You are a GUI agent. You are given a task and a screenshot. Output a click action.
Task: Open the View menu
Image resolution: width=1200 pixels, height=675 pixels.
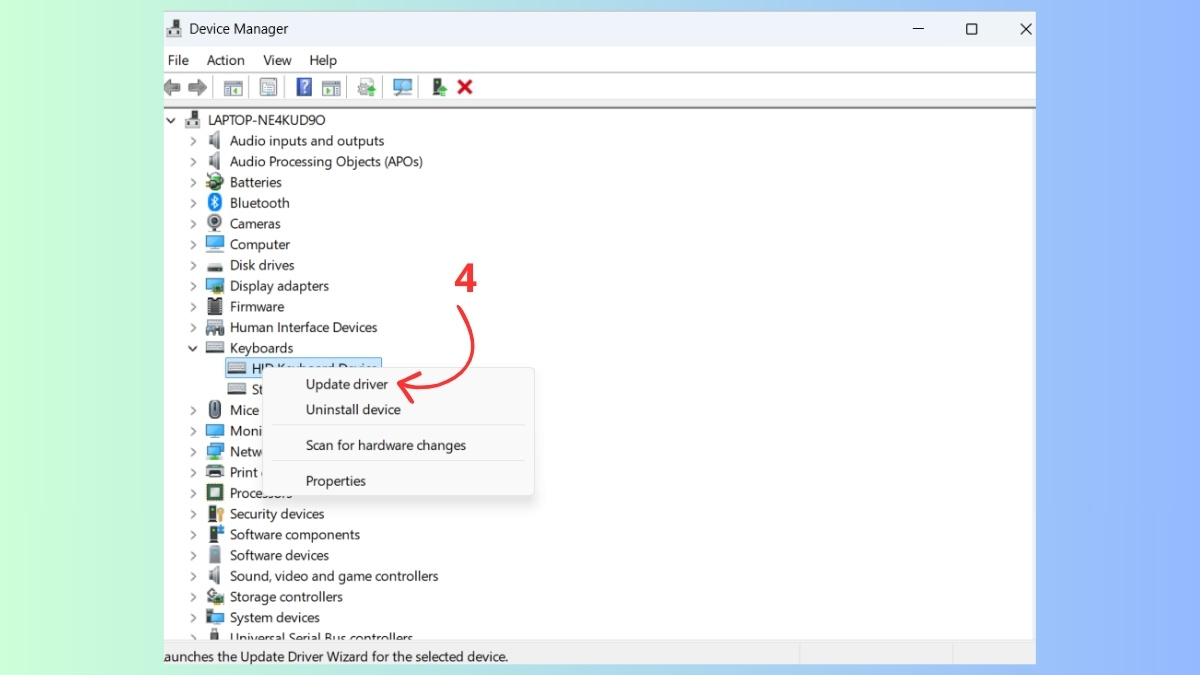coord(277,60)
